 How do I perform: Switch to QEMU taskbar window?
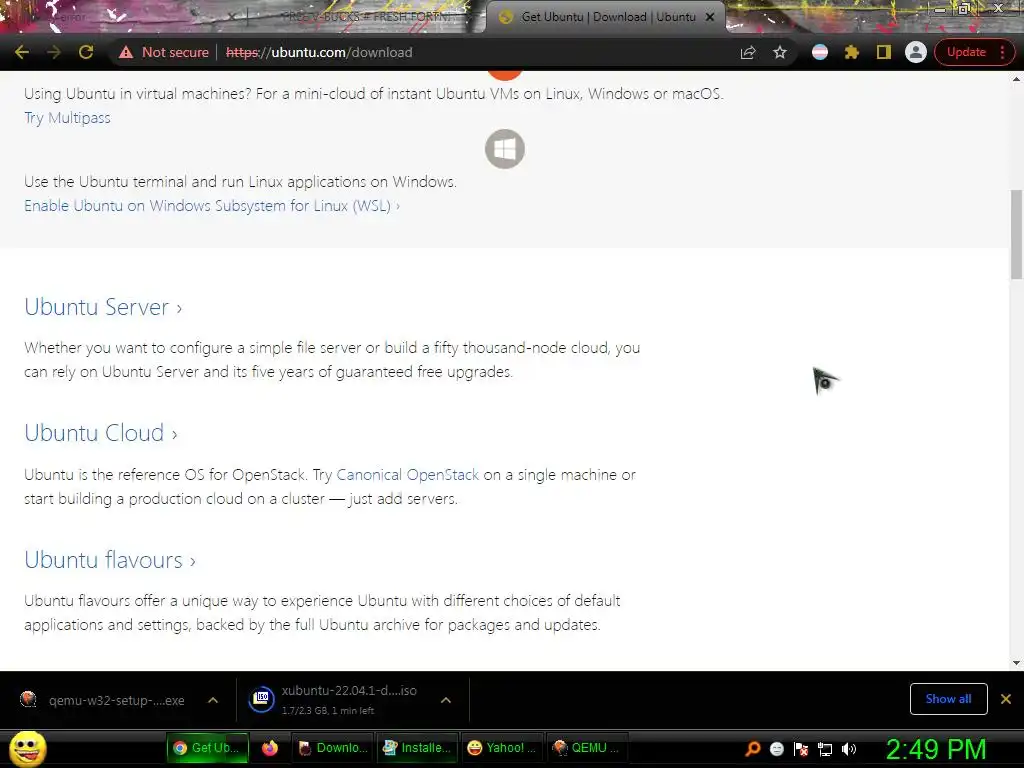[x=586, y=748]
